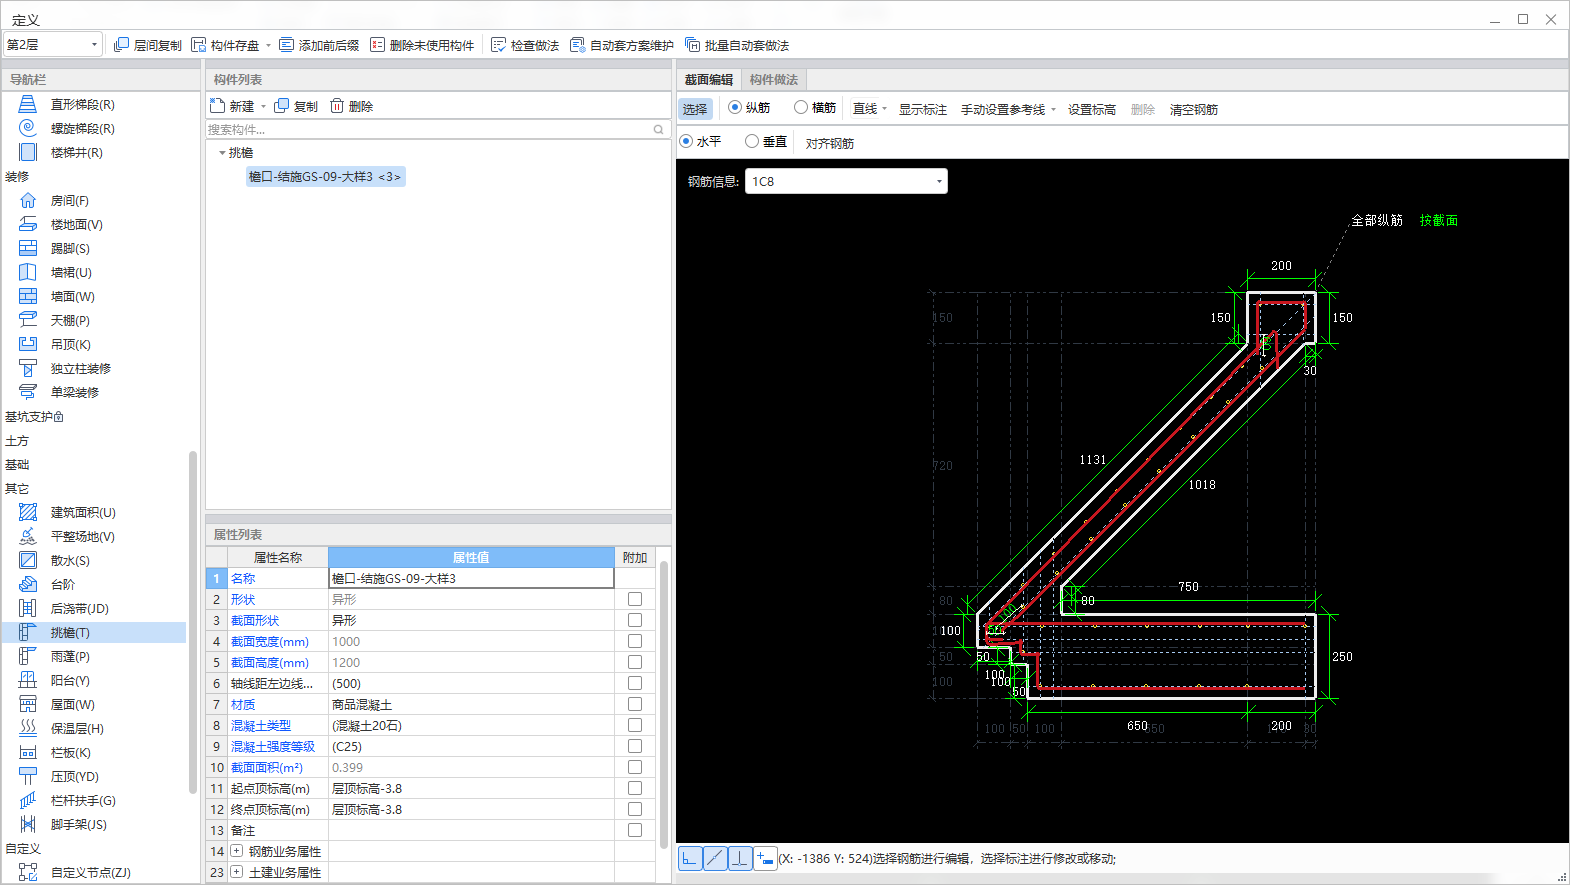Select 建筑面积(U) in navigation
Screen dimensions: 1570x885
pos(83,512)
